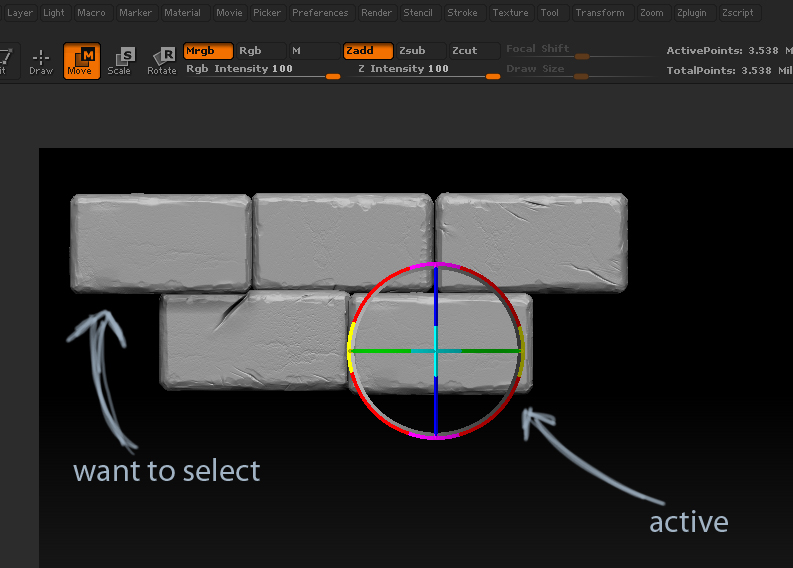The image size is (793, 568).
Task: Open the Light menu
Action: tap(54, 13)
